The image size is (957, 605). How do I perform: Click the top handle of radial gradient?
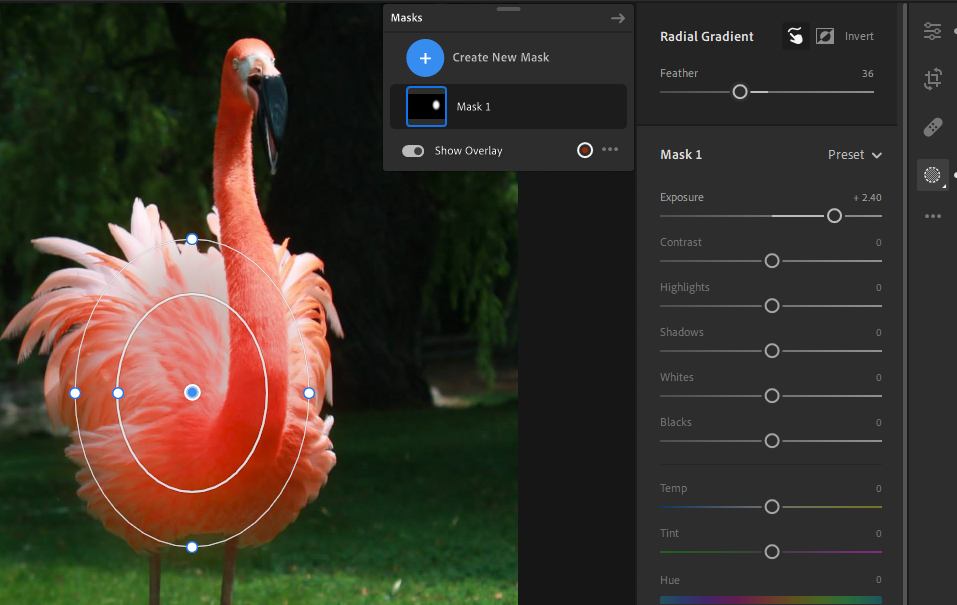coord(192,239)
